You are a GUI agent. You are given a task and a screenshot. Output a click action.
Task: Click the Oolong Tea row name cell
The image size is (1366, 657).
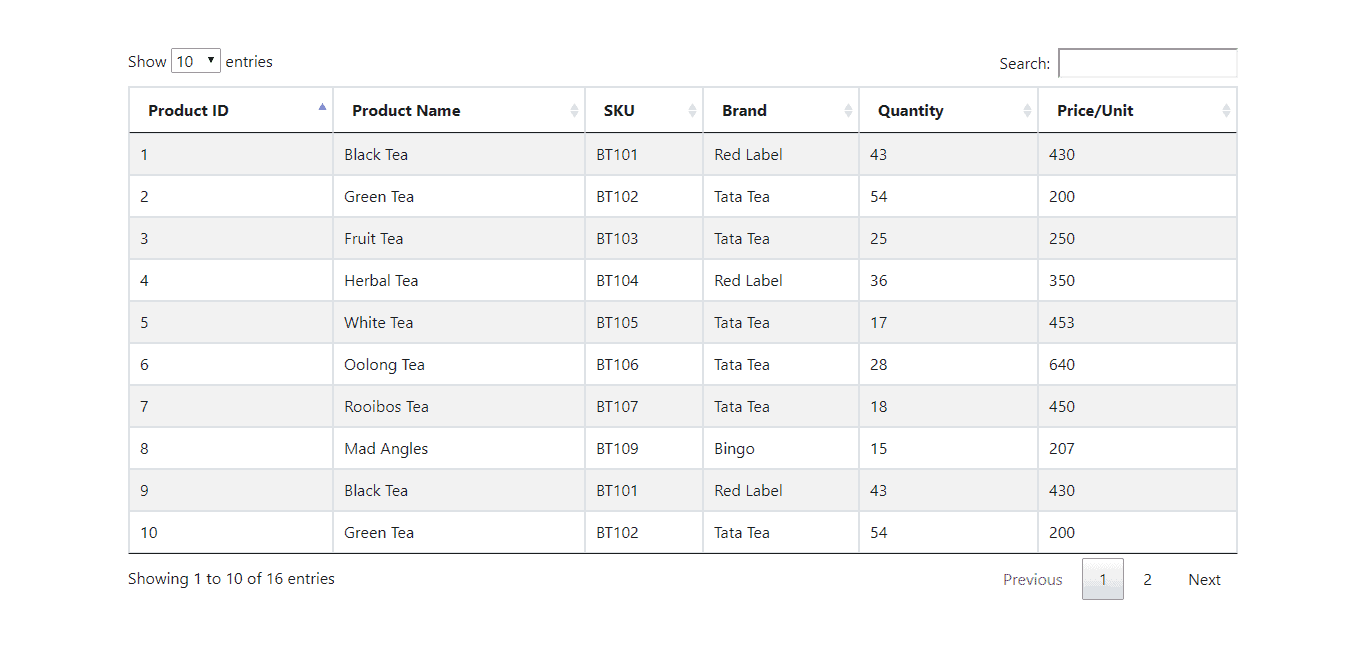pyautogui.click(x=459, y=365)
